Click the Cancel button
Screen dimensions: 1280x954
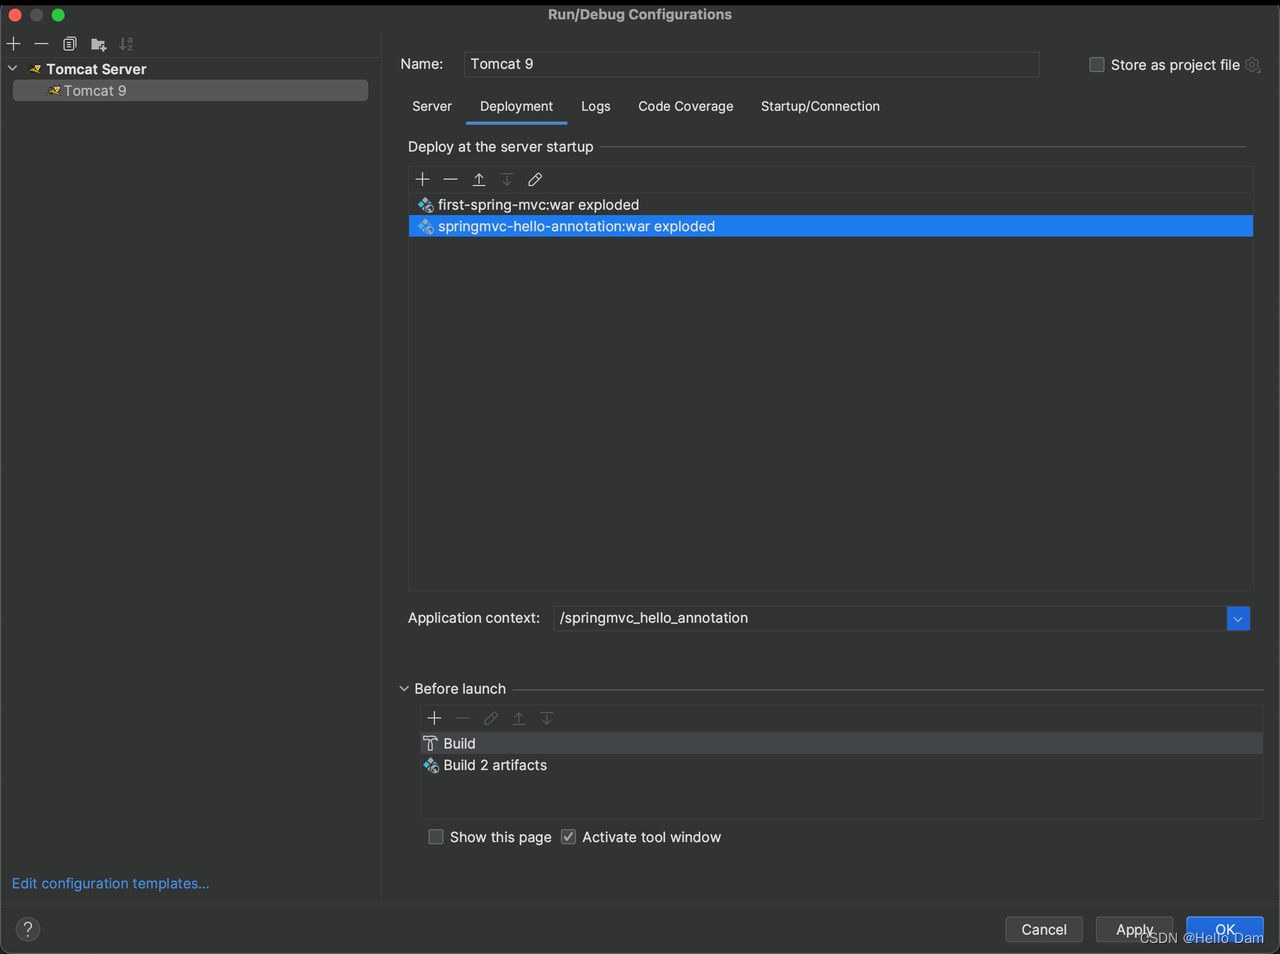1044,929
